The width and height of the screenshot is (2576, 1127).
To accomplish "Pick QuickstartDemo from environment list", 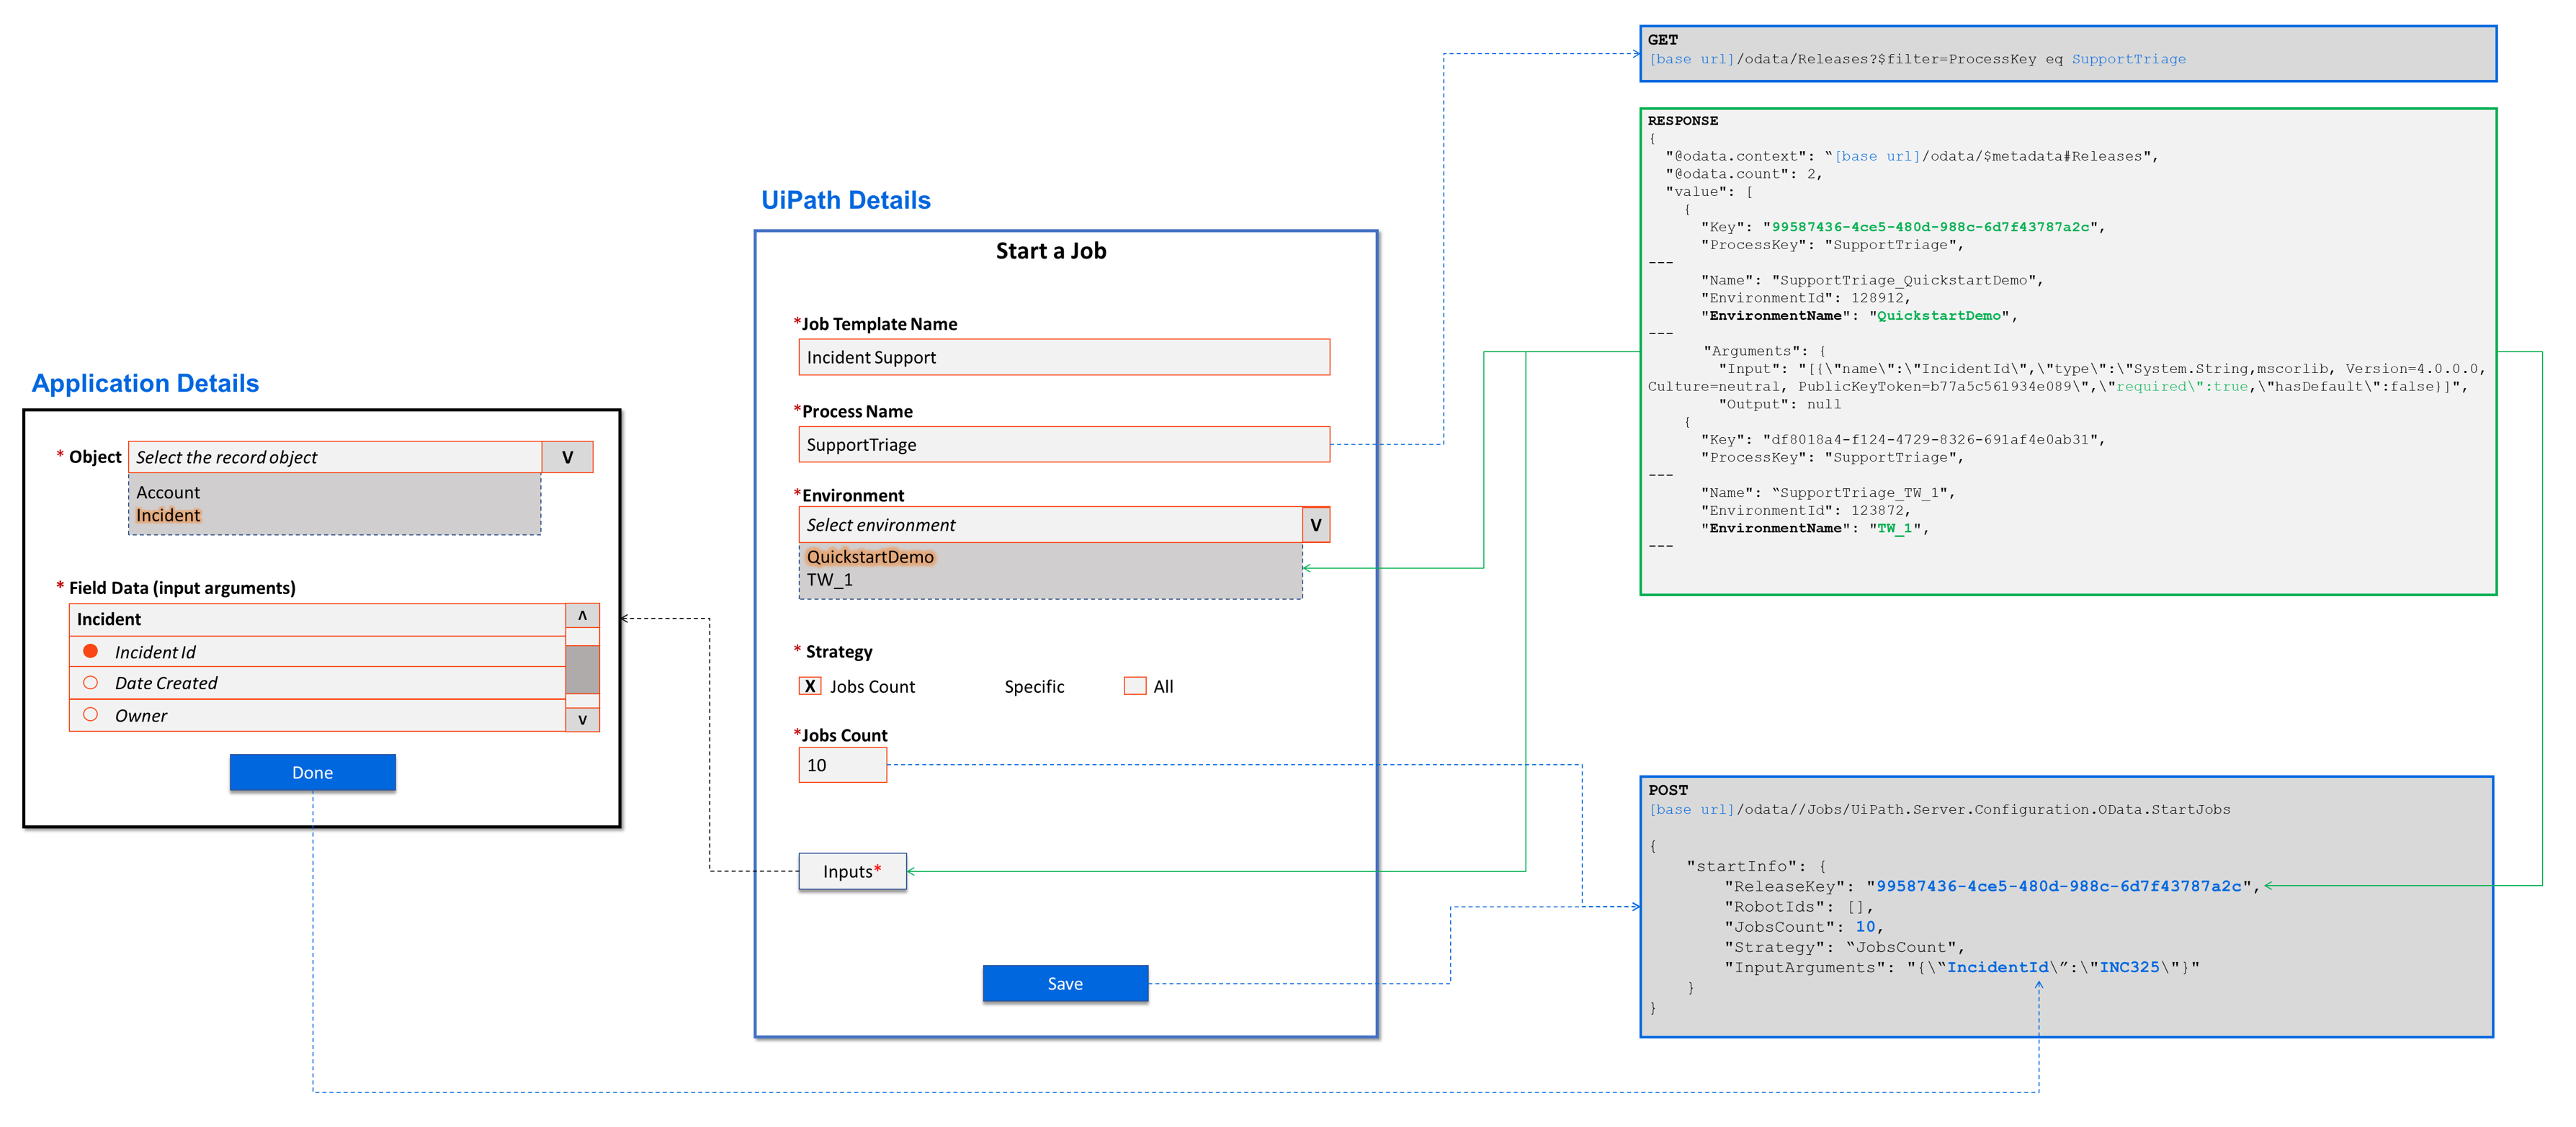I will pos(870,557).
